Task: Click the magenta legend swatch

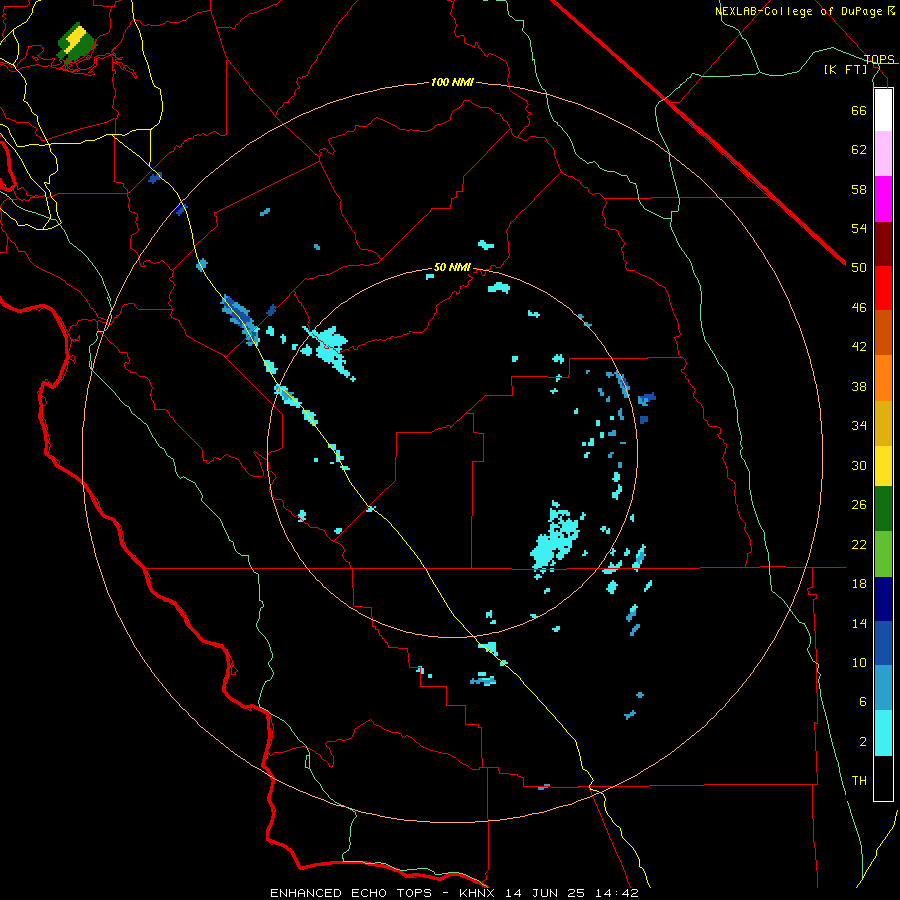Action: pyautogui.click(x=883, y=199)
